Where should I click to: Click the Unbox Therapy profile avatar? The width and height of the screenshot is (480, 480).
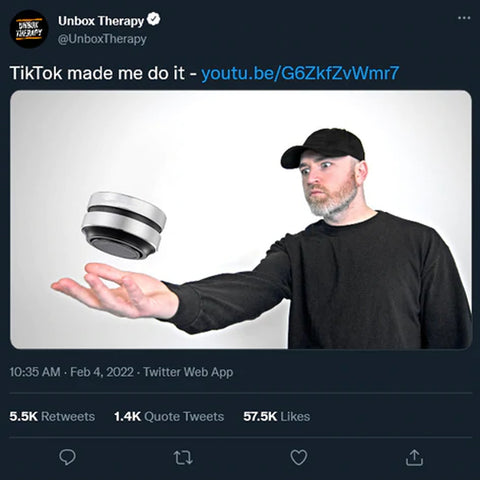pyautogui.click(x=29, y=29)
